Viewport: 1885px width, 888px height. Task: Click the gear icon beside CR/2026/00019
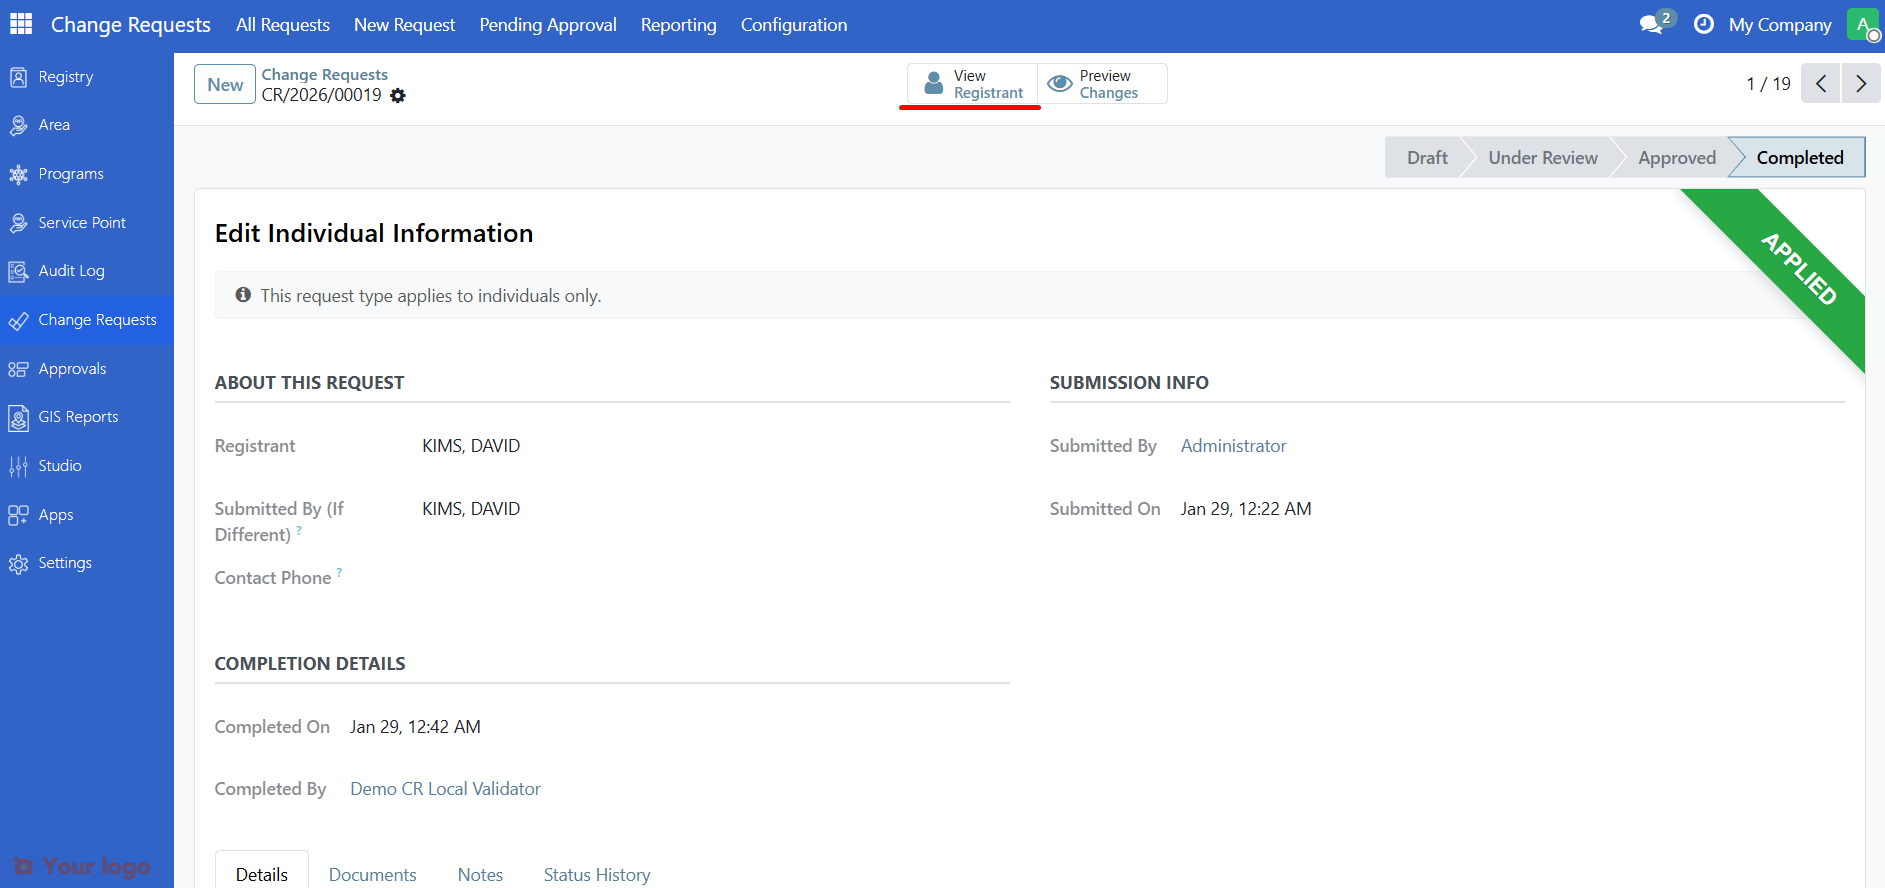click(x=398, y=96)
